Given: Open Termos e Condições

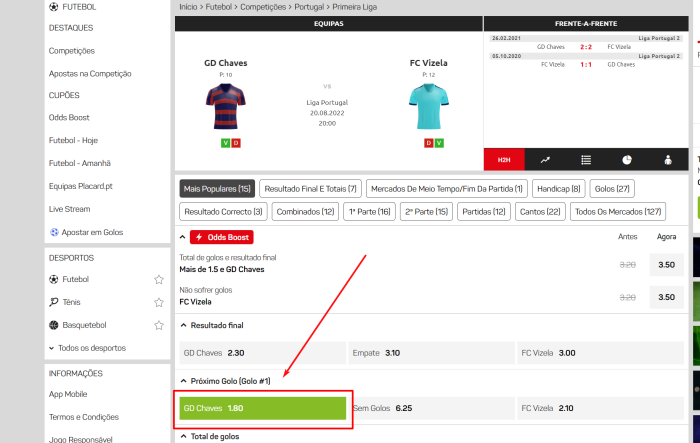Looking at the screenshot, I should click(x=84, y=417).
